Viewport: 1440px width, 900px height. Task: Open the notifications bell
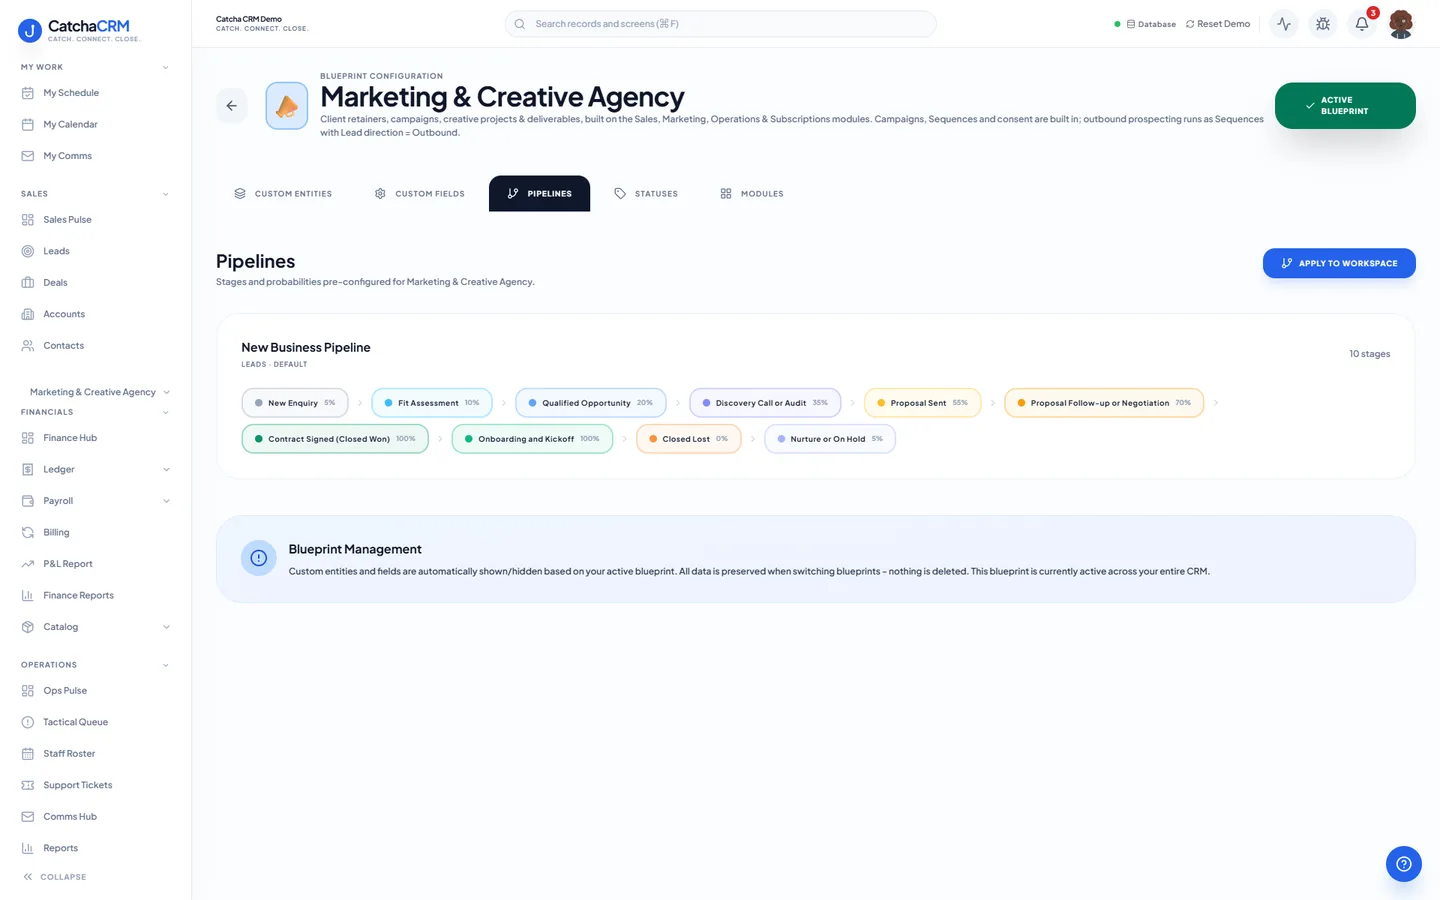(1362, 24)
